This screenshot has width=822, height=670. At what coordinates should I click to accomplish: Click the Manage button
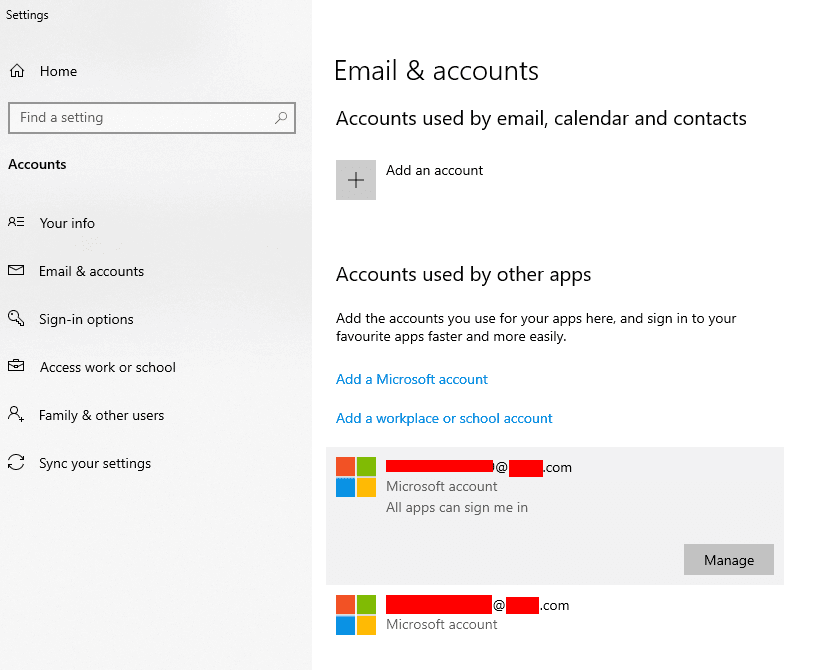tap(729, 559)
